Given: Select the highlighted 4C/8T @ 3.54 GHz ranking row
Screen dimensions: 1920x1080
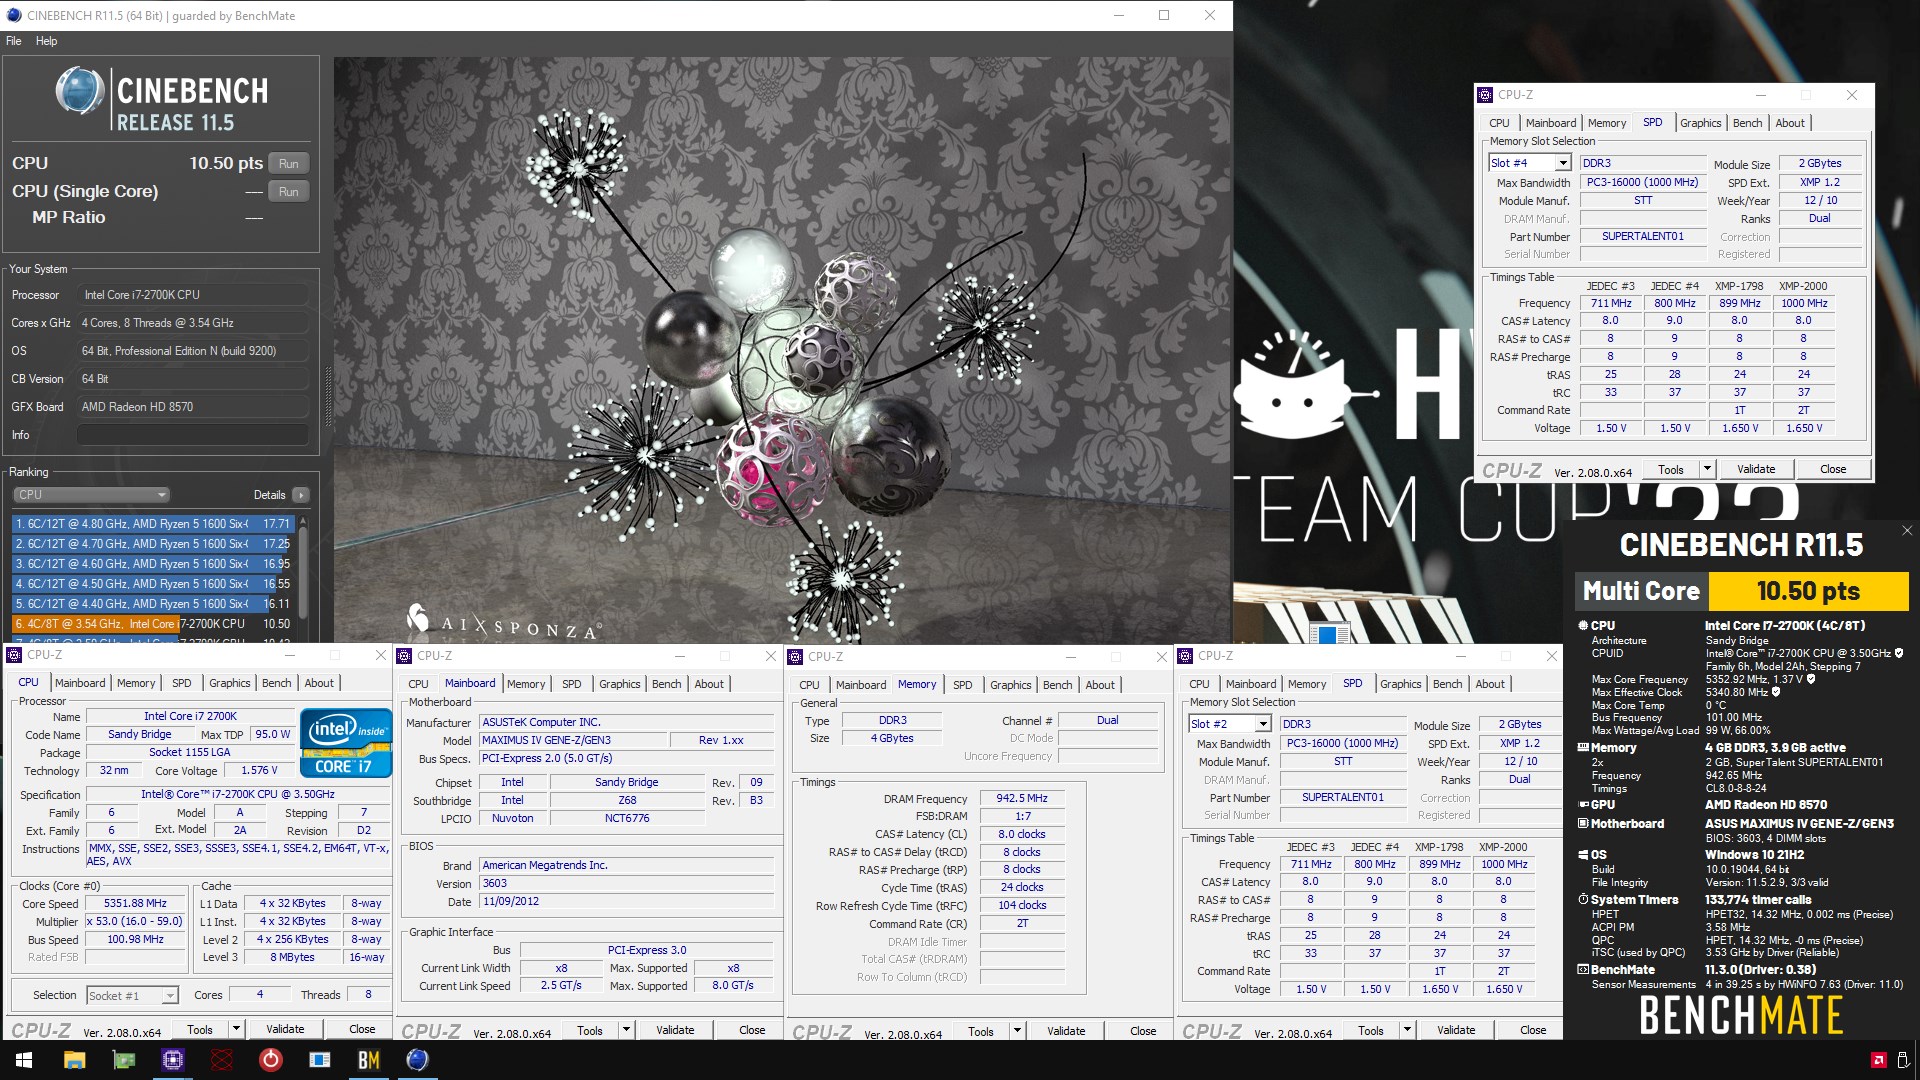Looking at the screenshot, I should (x=152, y=624).
